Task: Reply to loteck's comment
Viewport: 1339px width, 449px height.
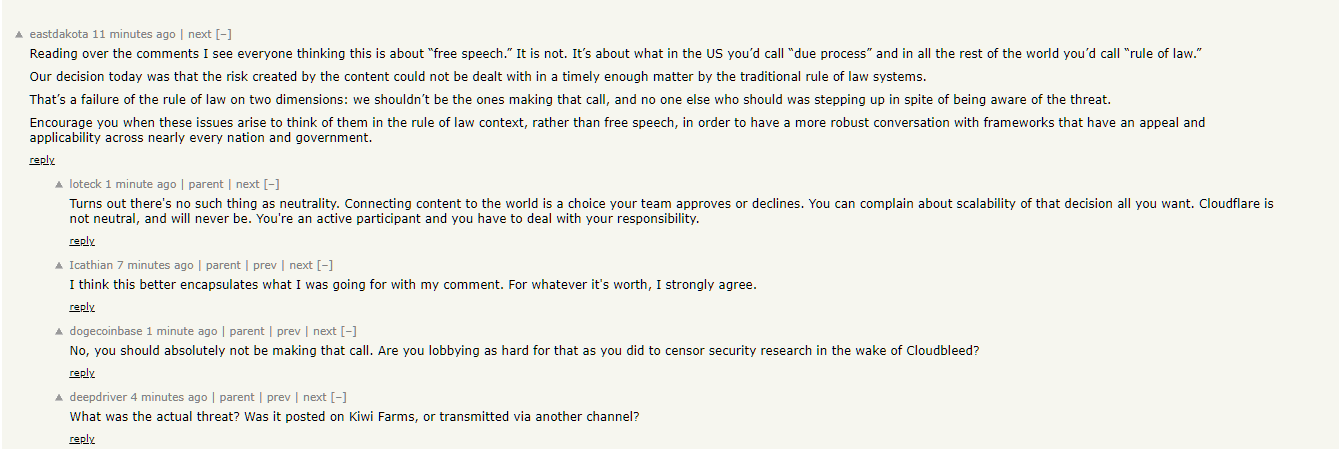Action: click(82, 241)
